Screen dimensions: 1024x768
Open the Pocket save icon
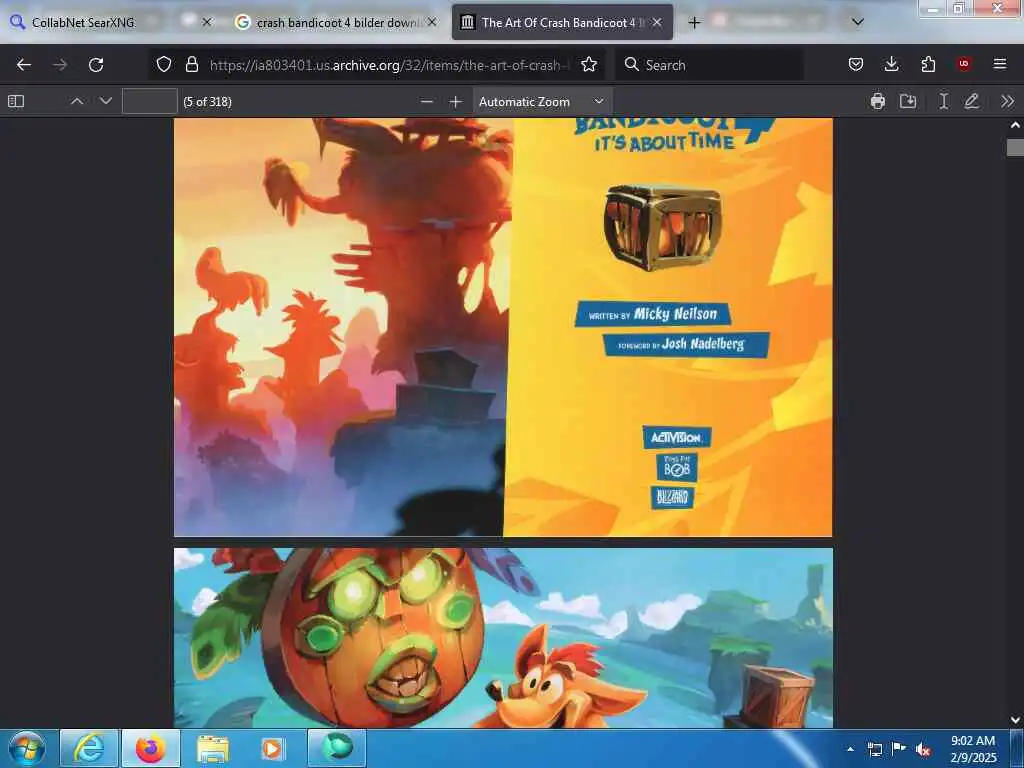pyautogui.click(x=856, y=64)
